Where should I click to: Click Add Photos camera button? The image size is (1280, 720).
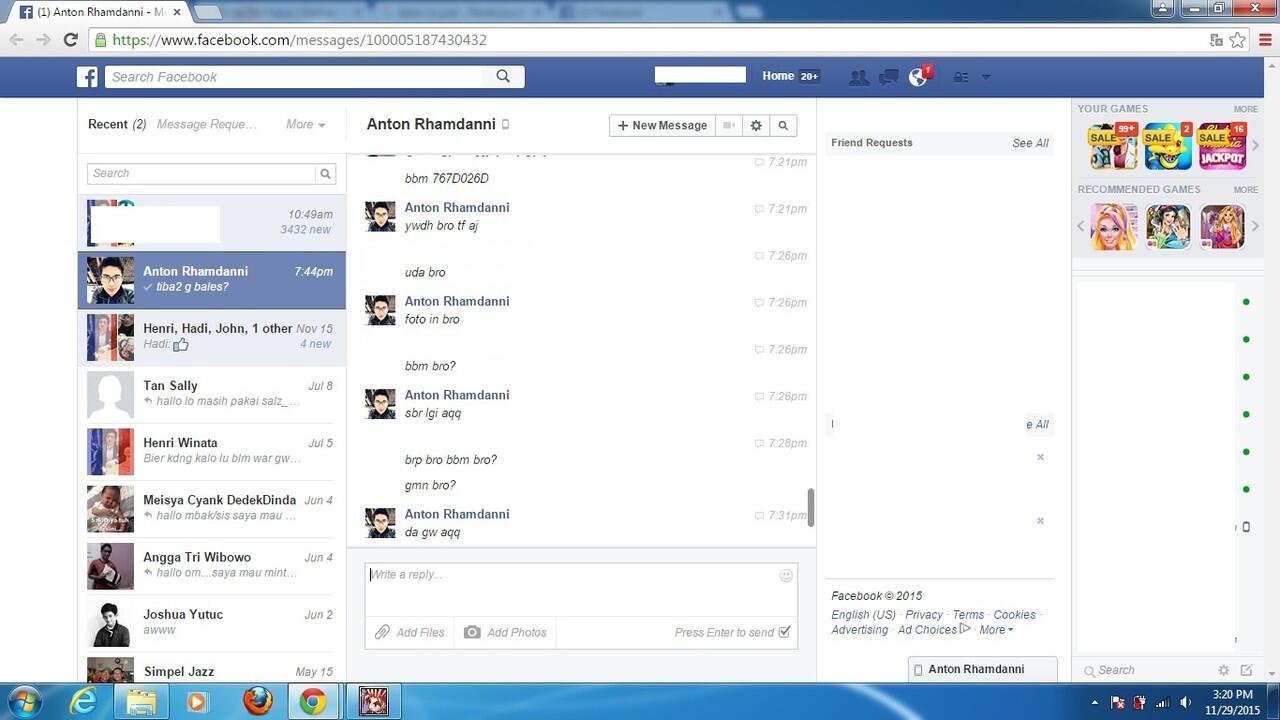(505, 632)
